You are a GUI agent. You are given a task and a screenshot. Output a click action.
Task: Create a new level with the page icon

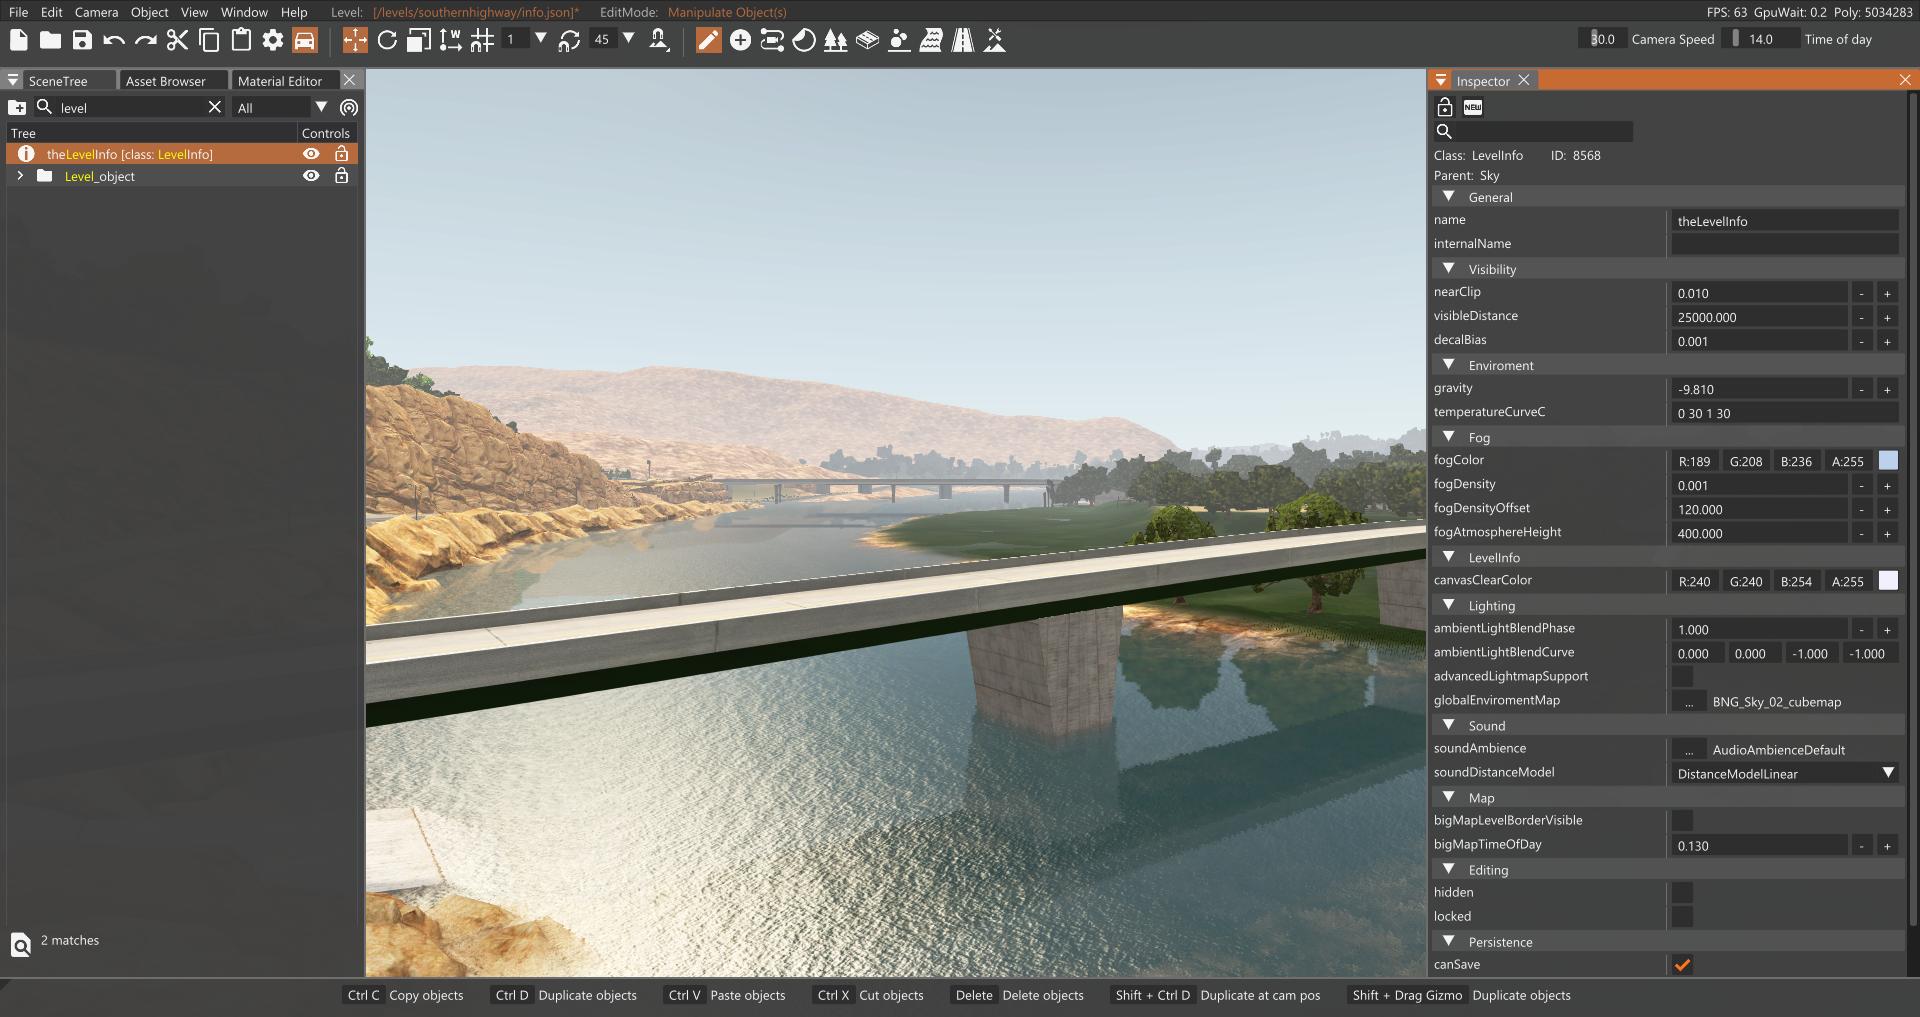click(x=18, y=40)
